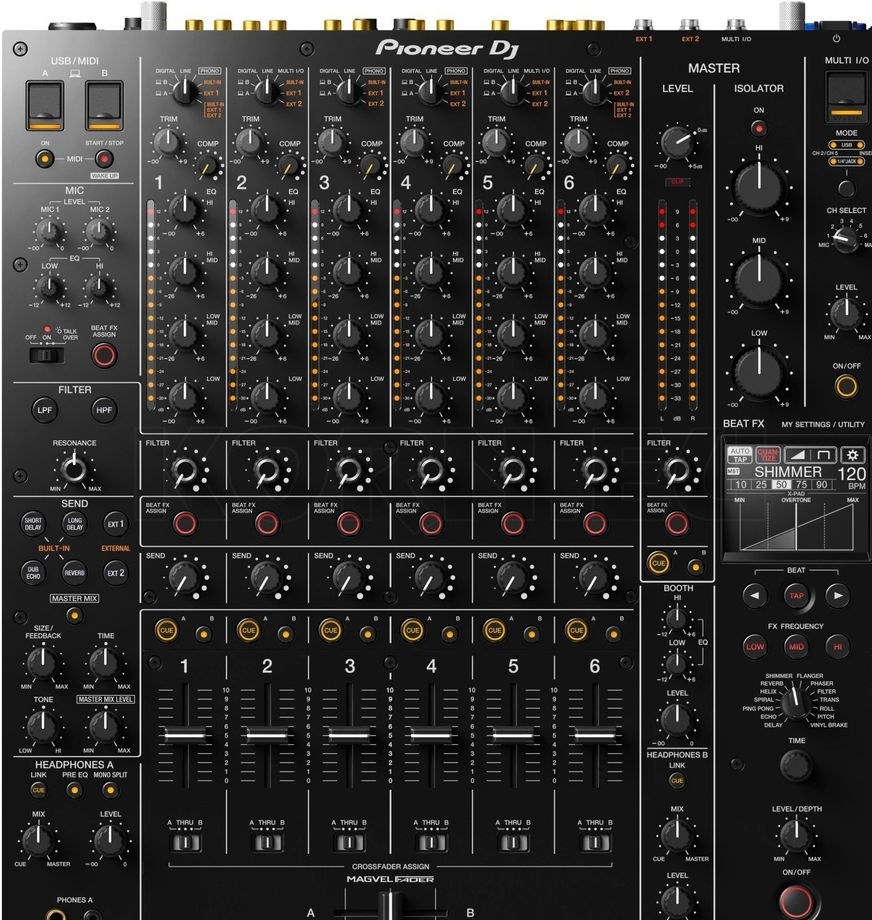Toggle the MASTER MIX button
Screen dimensions: 872x920
[x=74, y=615]
